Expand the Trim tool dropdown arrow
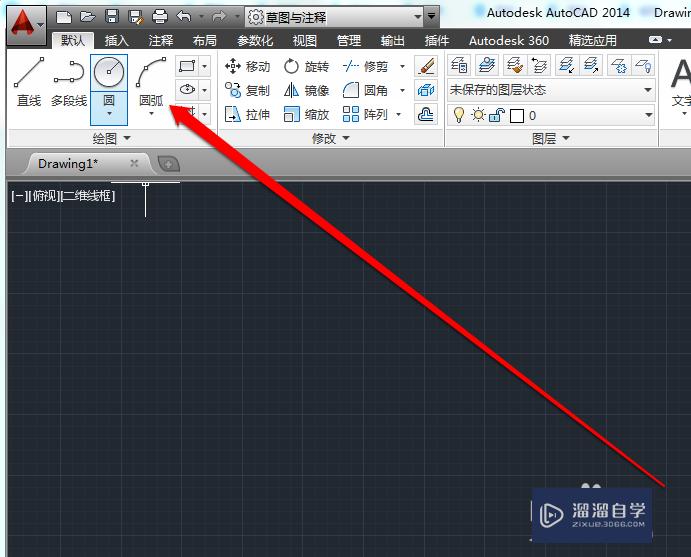The width and height of the screenshot is (691, 557). click(402, 67)
